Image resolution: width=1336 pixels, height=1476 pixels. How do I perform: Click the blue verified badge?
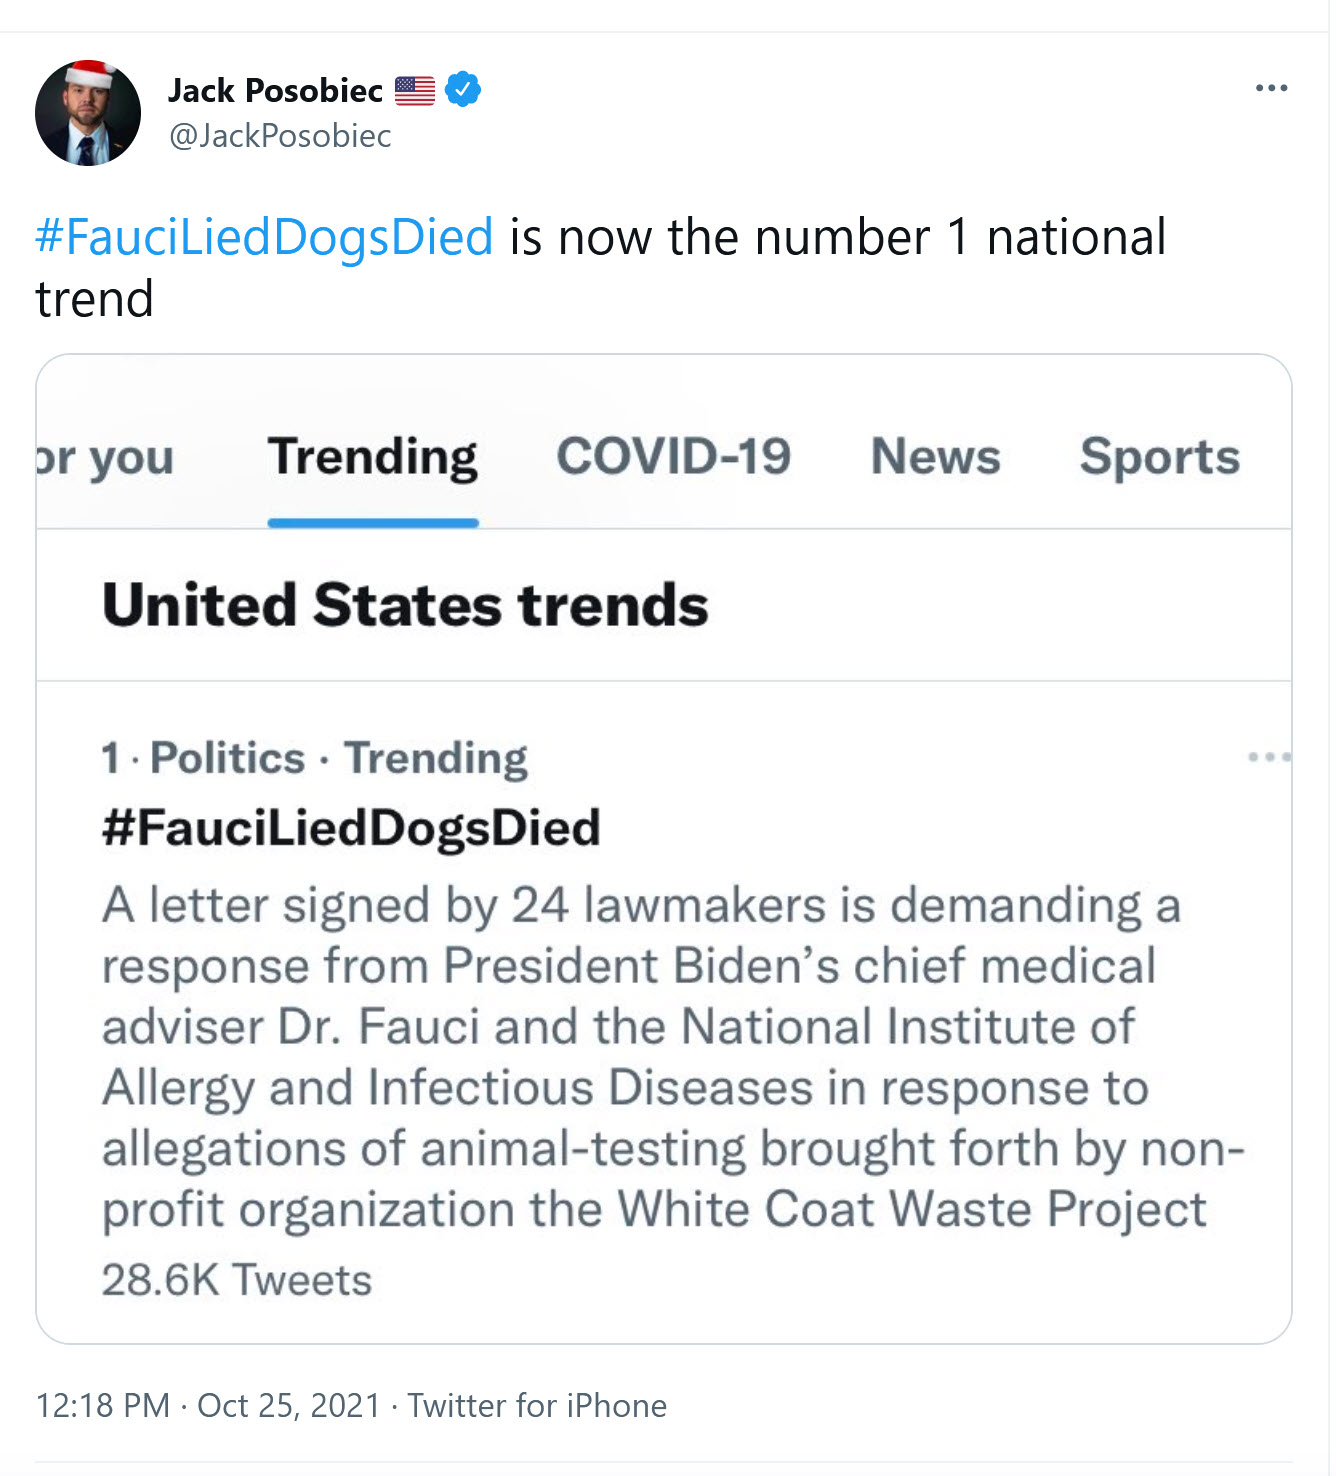click(x=463, y=90)
